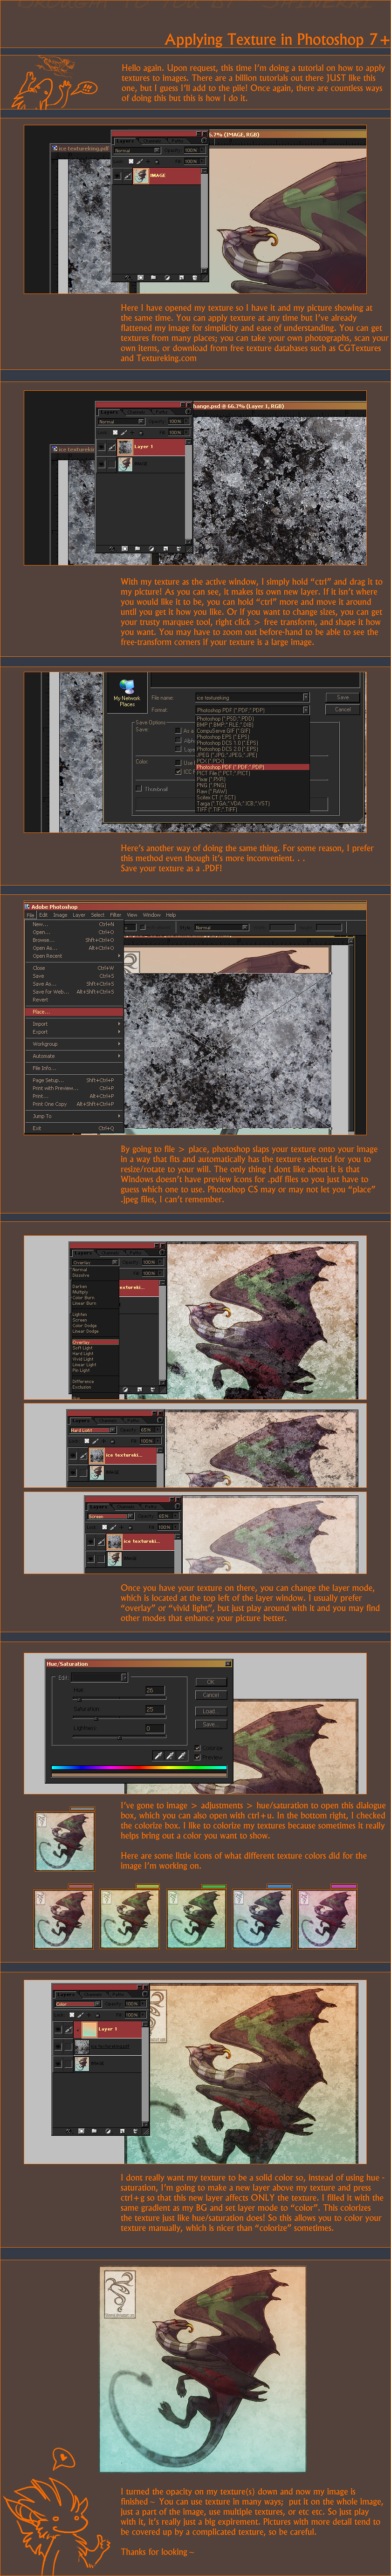Select Overlay in the blend mode list

coord(95,1343)
